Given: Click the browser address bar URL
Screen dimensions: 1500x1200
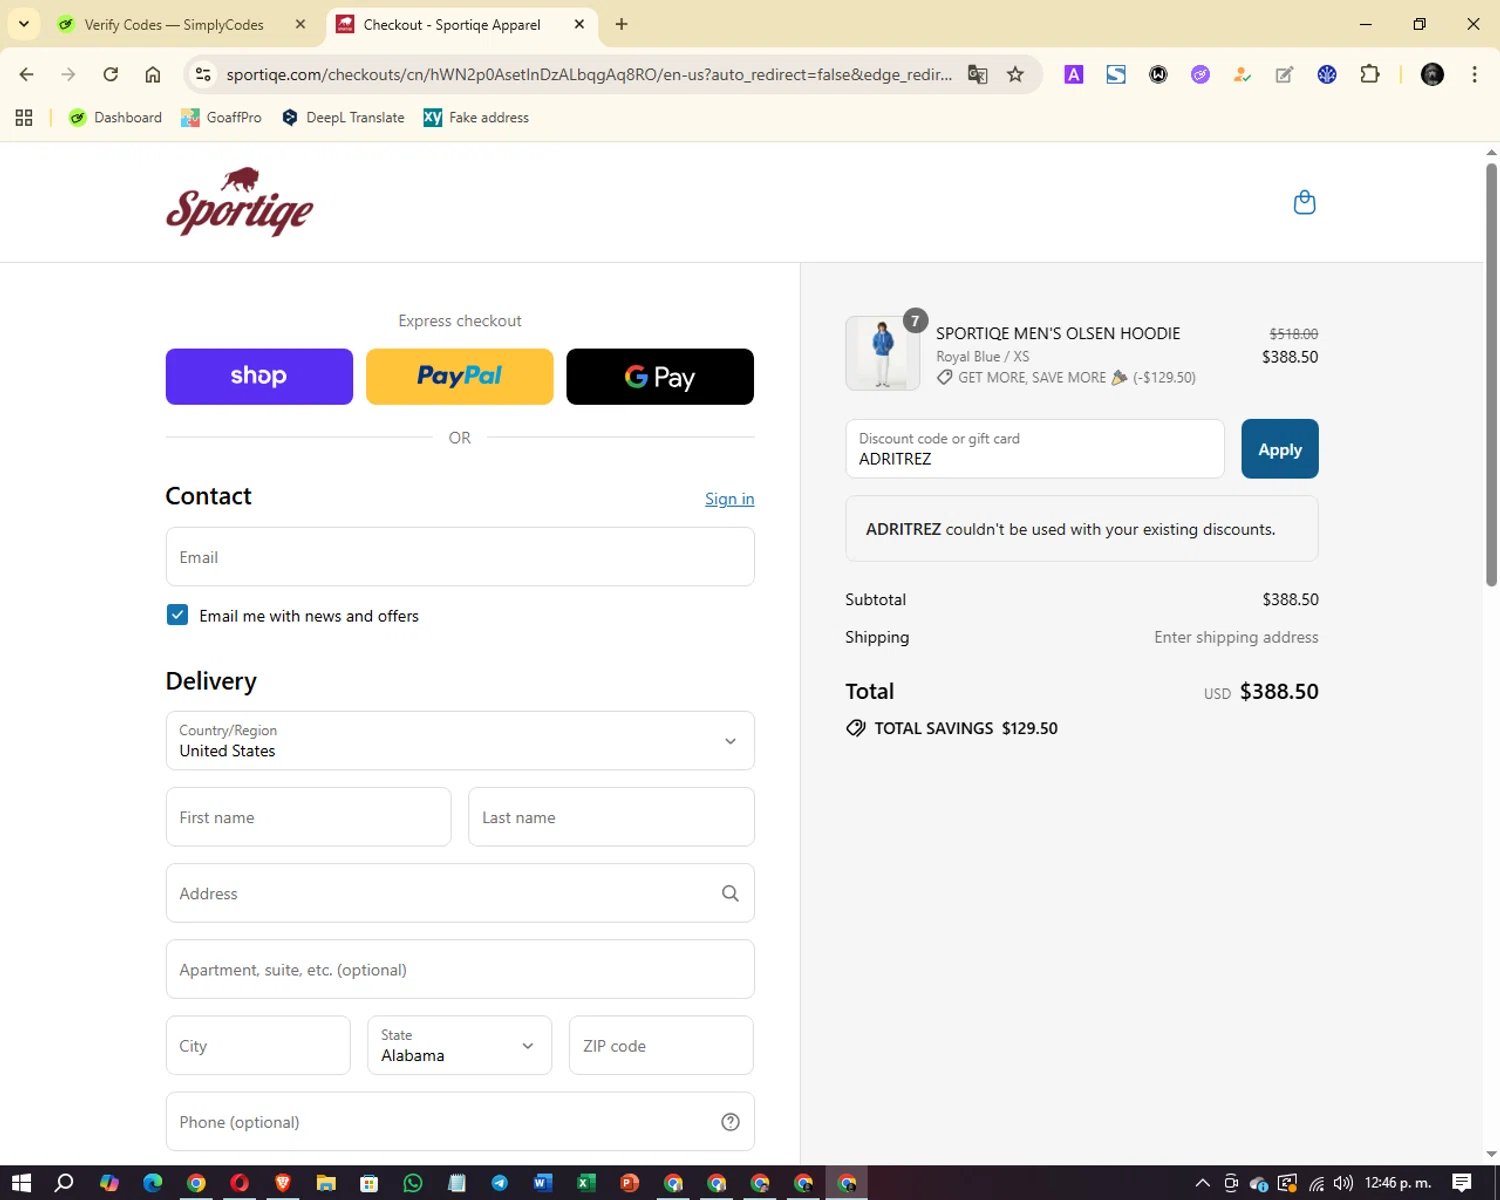Looking at the screenshot, I should pos(588,74).
